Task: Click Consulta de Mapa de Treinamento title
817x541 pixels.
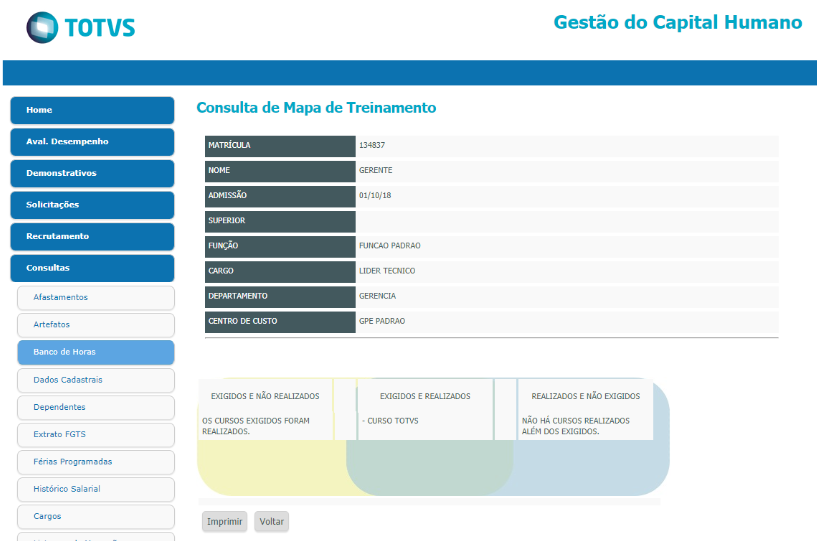Action: pyautogui.click(x=316, y=108)
